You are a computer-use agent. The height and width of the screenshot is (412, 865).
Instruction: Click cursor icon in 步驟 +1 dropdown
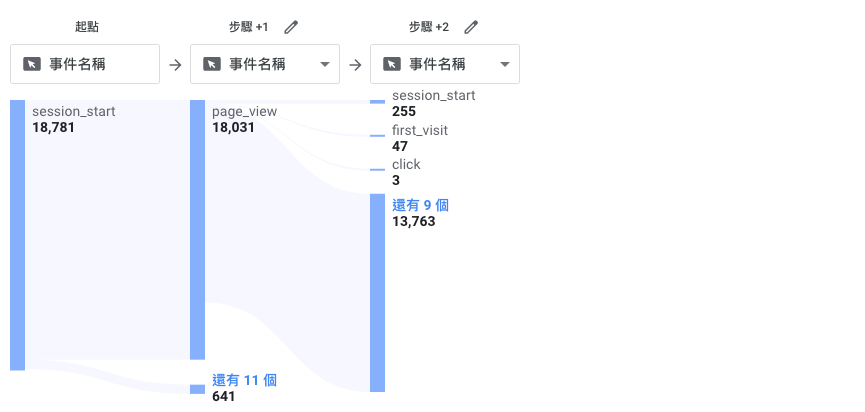tap(211, 64)
